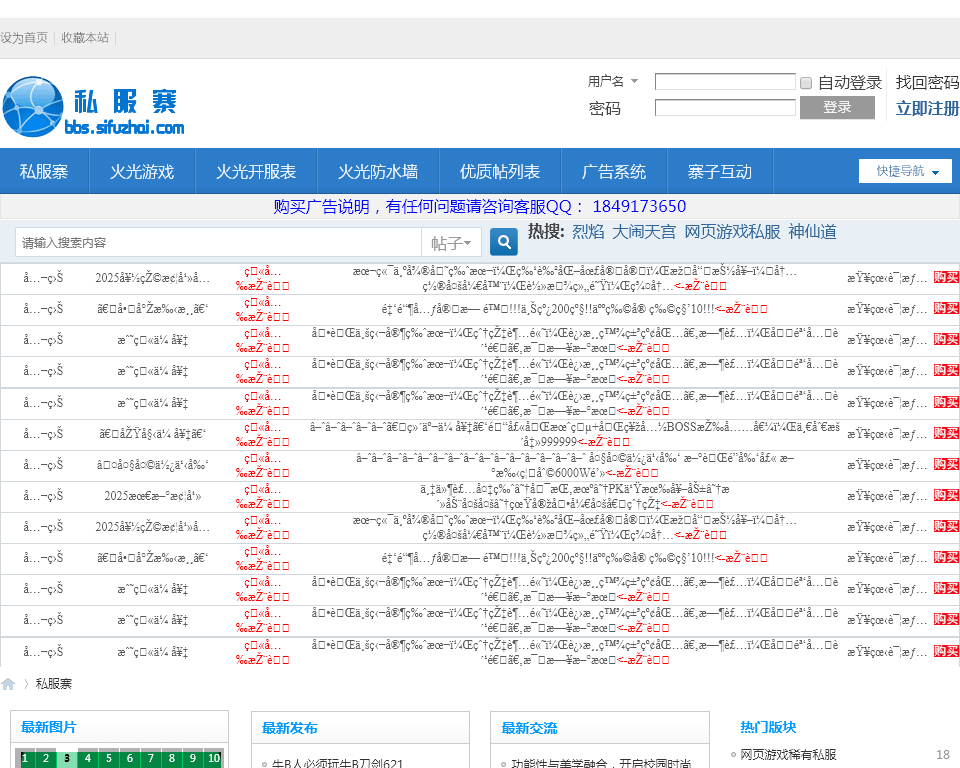Open the 私服寨 navigation tab
Image resolution: width=960 pixels, height=768 pixels.
pyautogui.click(x=44, y=171)
